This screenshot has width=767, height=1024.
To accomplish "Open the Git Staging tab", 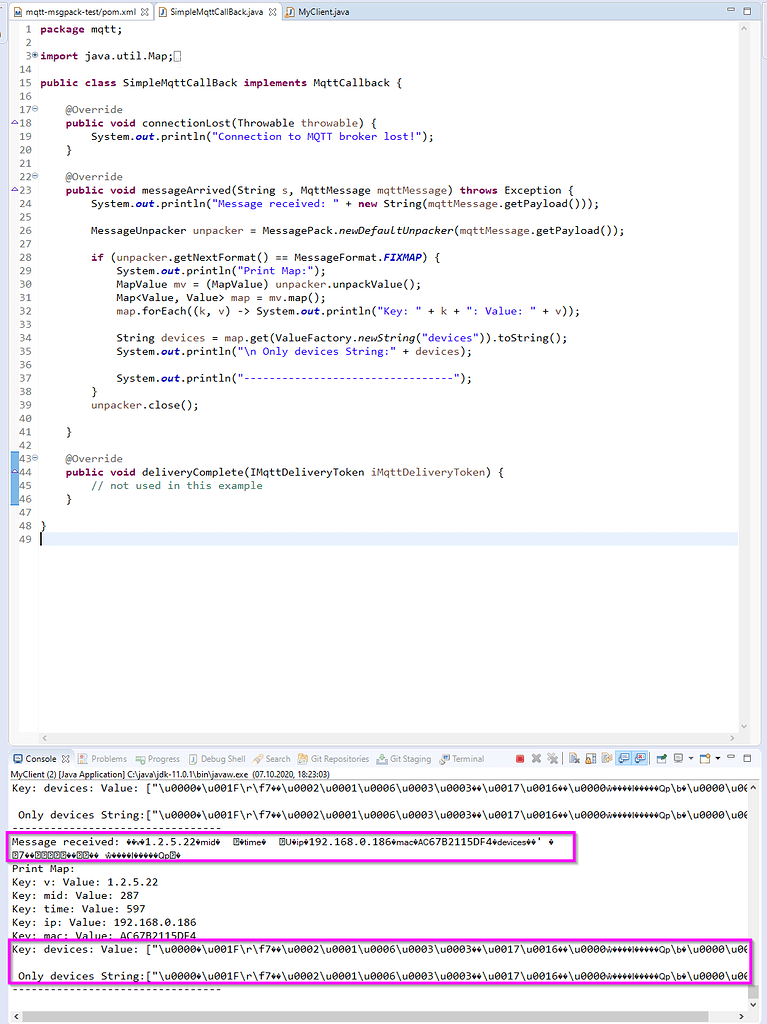I will [404, 759].
